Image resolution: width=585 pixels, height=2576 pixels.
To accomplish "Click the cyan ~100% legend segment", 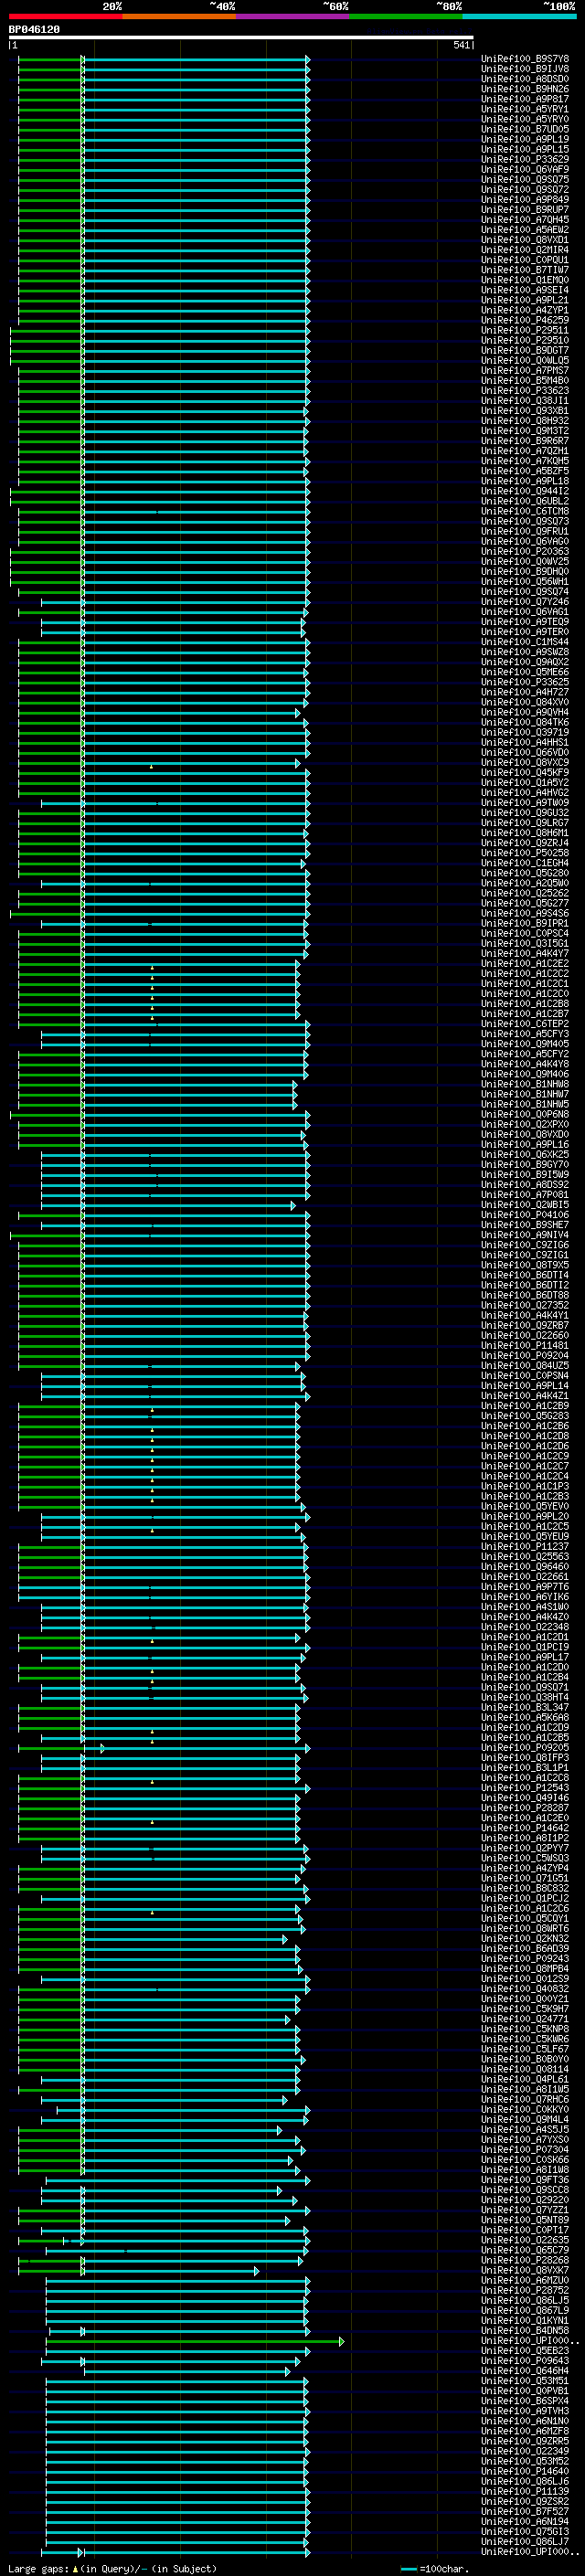I will [x=519, y=16].
